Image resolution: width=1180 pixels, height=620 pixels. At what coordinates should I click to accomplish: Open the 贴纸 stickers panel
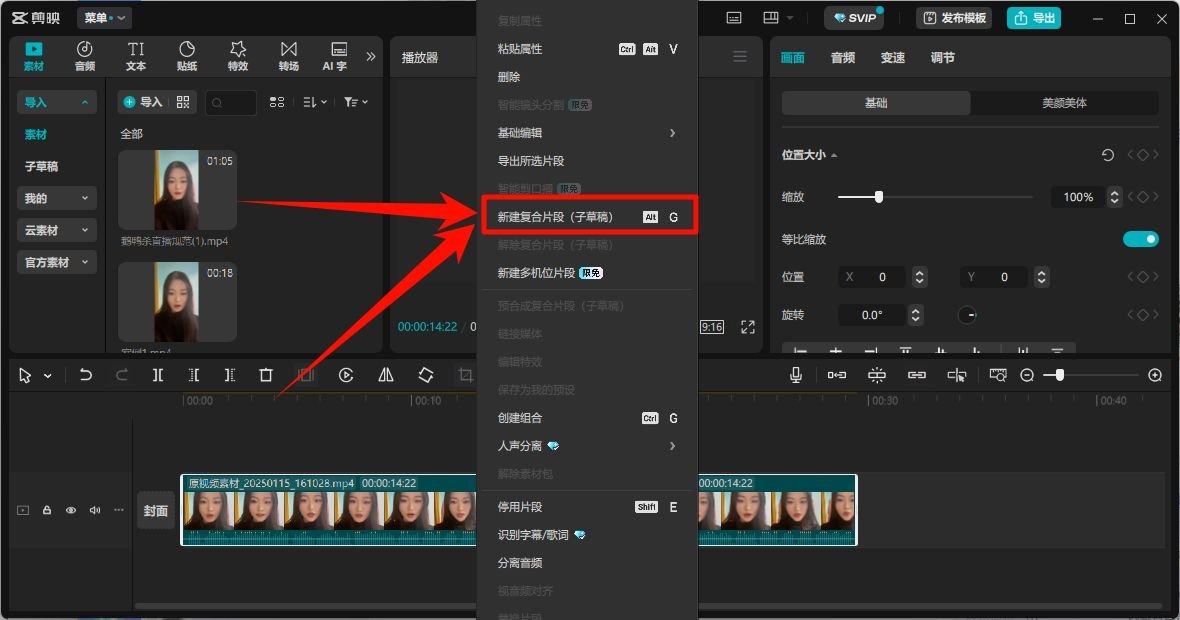pyautogui.click(x=187, y=57)
